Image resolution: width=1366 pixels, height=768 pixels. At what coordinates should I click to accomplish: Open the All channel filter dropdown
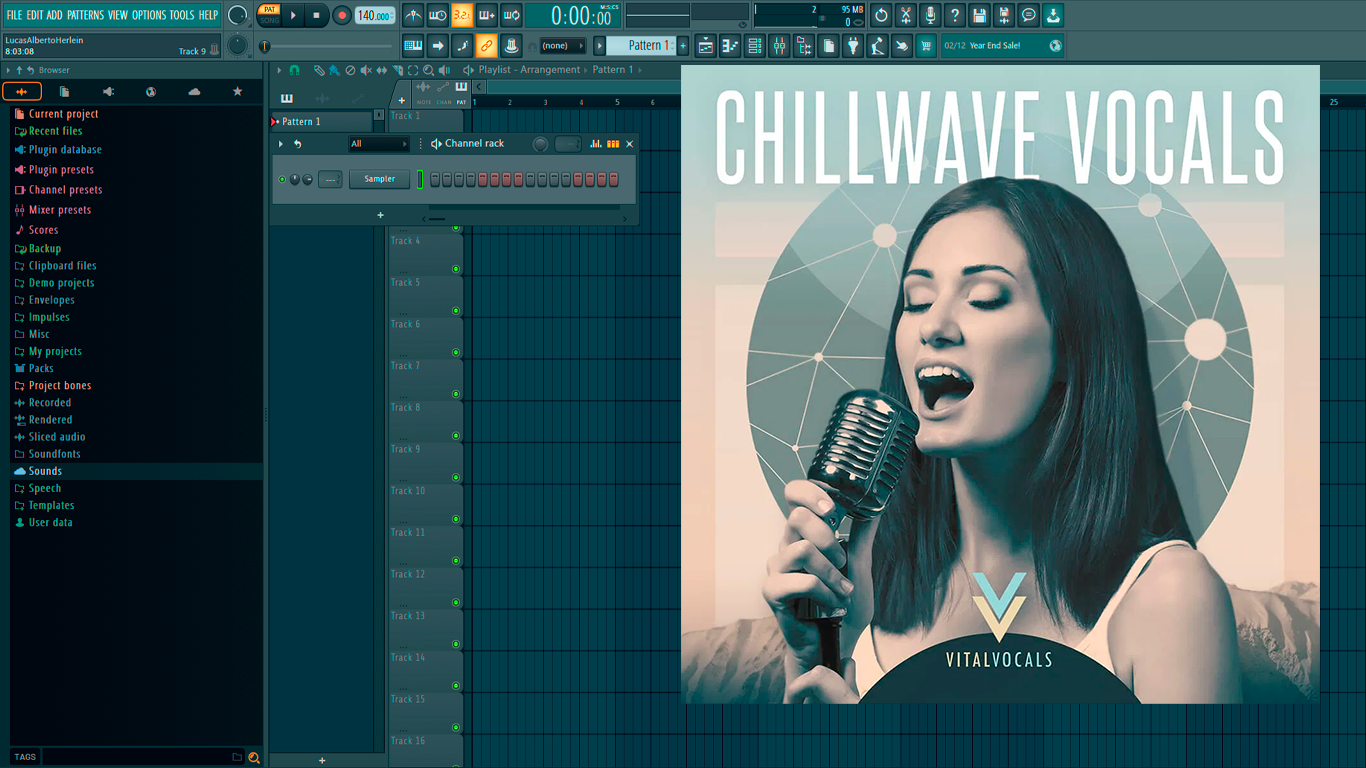[x=378, y=144]
